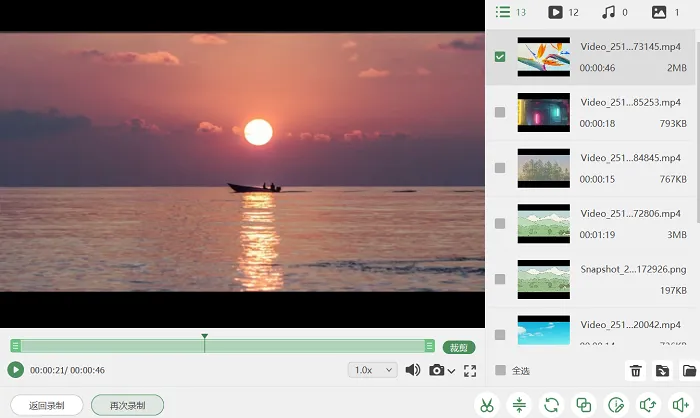Enable the 全选 select-all checkbox
The width and height of the screenshot is (700, 418).
(500, 370)
